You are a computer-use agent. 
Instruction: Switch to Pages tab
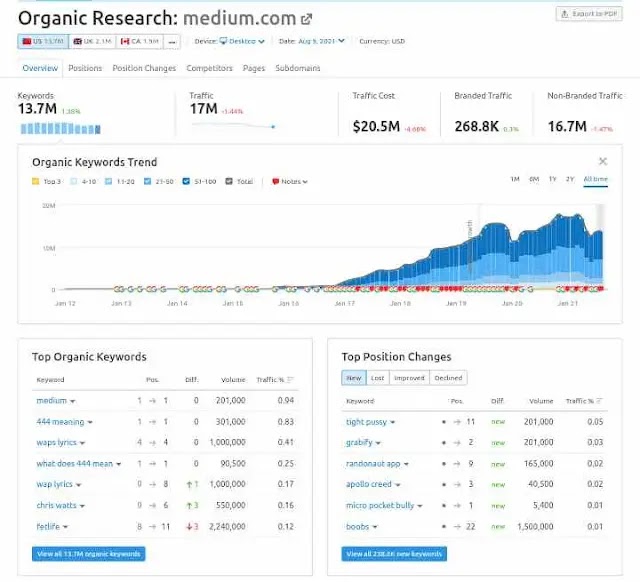254,68
